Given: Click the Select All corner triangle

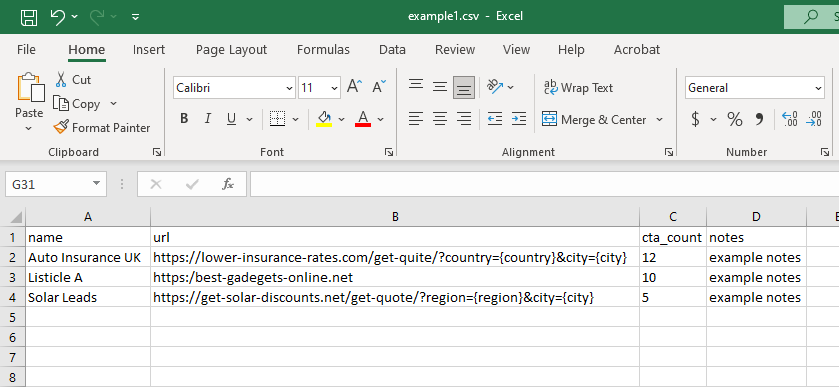Looking at the screenshot, I should [x=16, y=217].
